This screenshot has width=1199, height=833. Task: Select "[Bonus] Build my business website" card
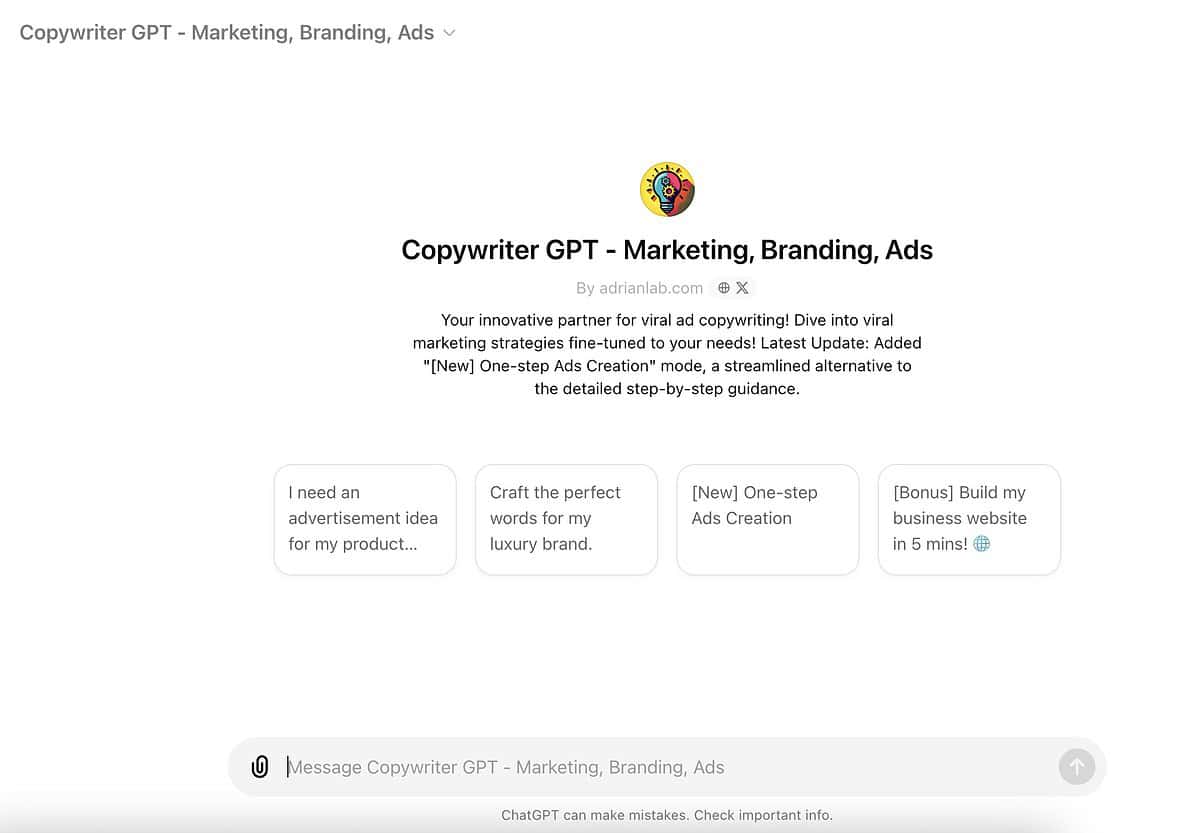tap(968, 519)
